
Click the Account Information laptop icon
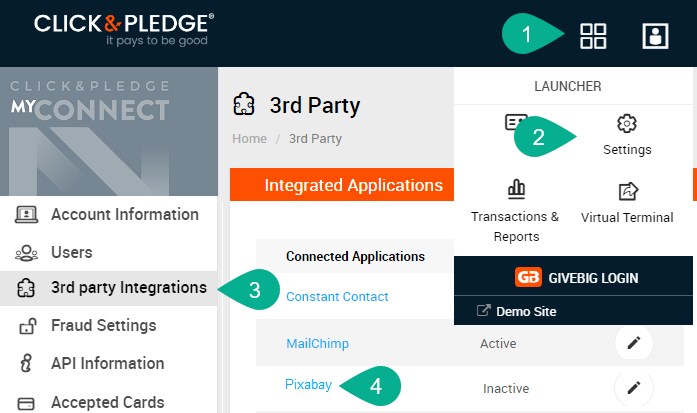coord(26,214)
